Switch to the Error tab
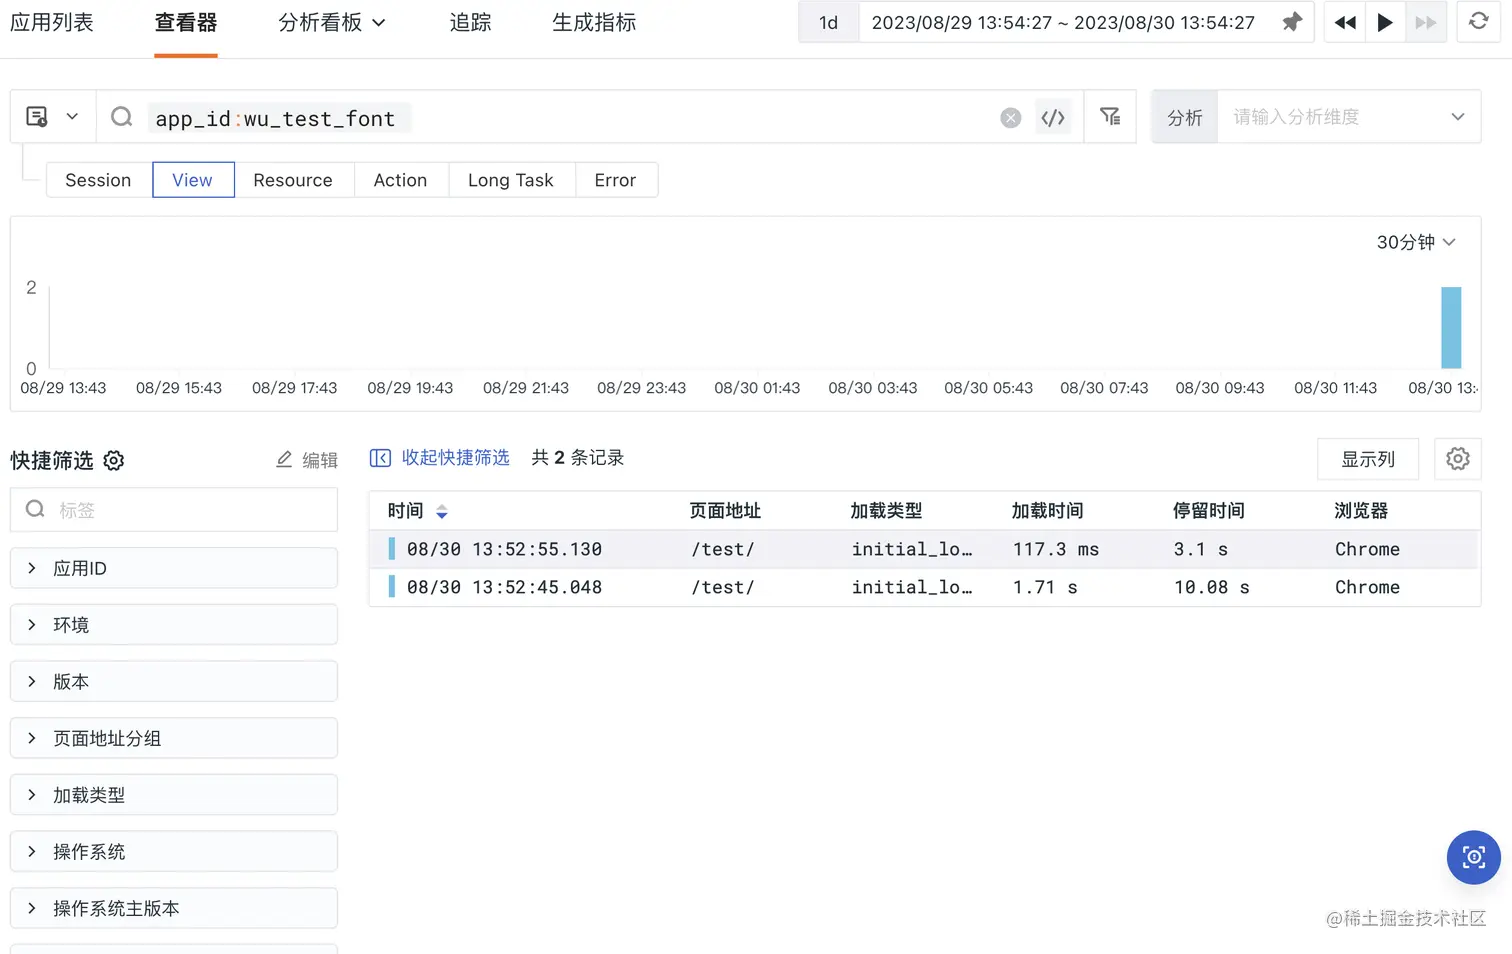 point(615,180)
